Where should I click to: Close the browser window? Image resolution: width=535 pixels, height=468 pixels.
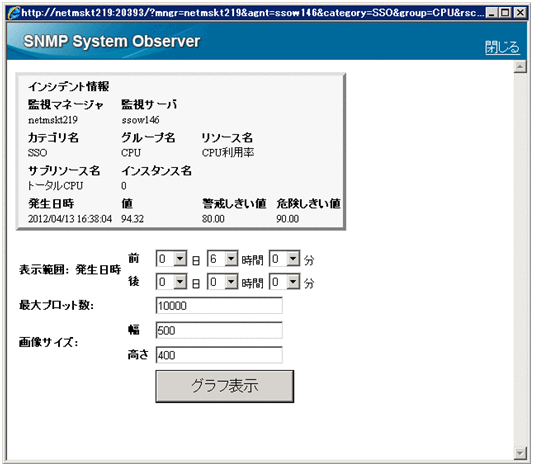520,13
